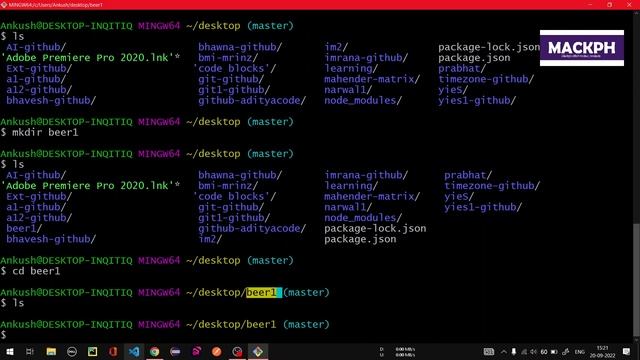The image size is (640, 360).
Task: Open the clock and calendar at 15:21
Action: (602, 352)
